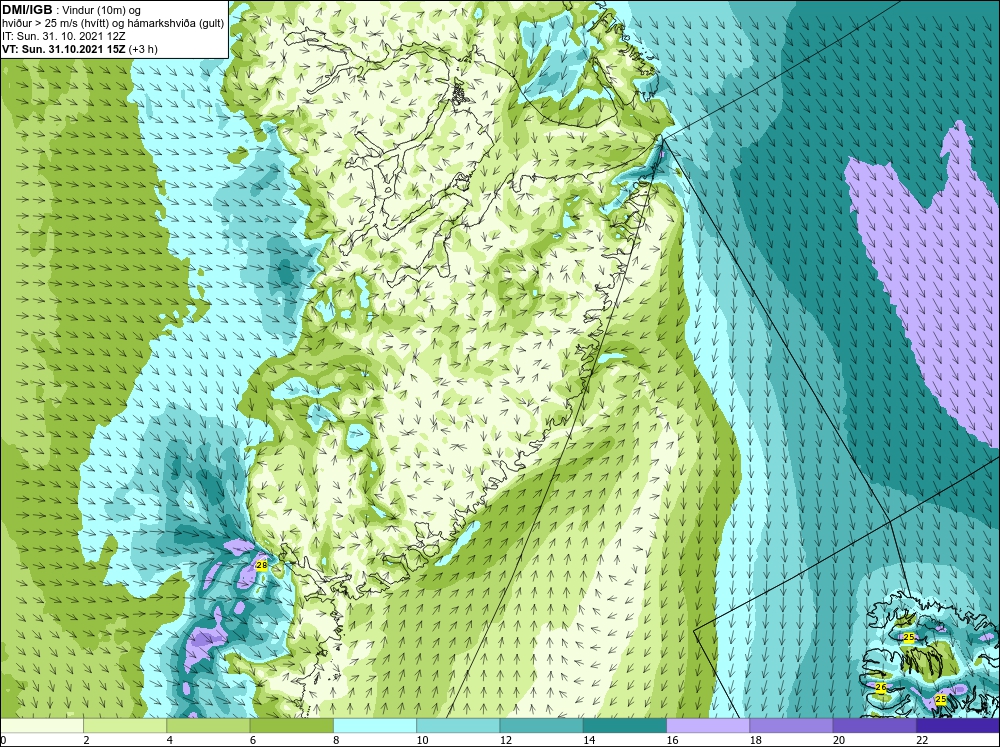Select the dark indigo legend swatch above 22
This screenshot has height=747, width=1000.
[x=957, y=725]
